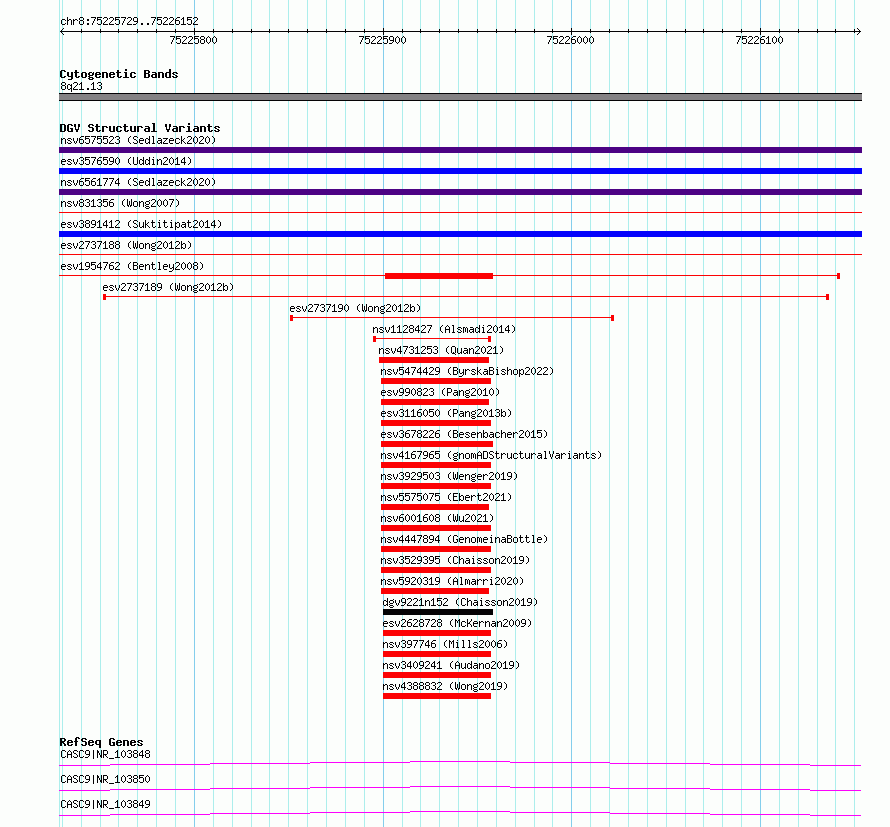Open gene CASC9|NR_103850 label
Image resolution: width=890 pixels, height=827 pixels.
click(x=106, y=779)
